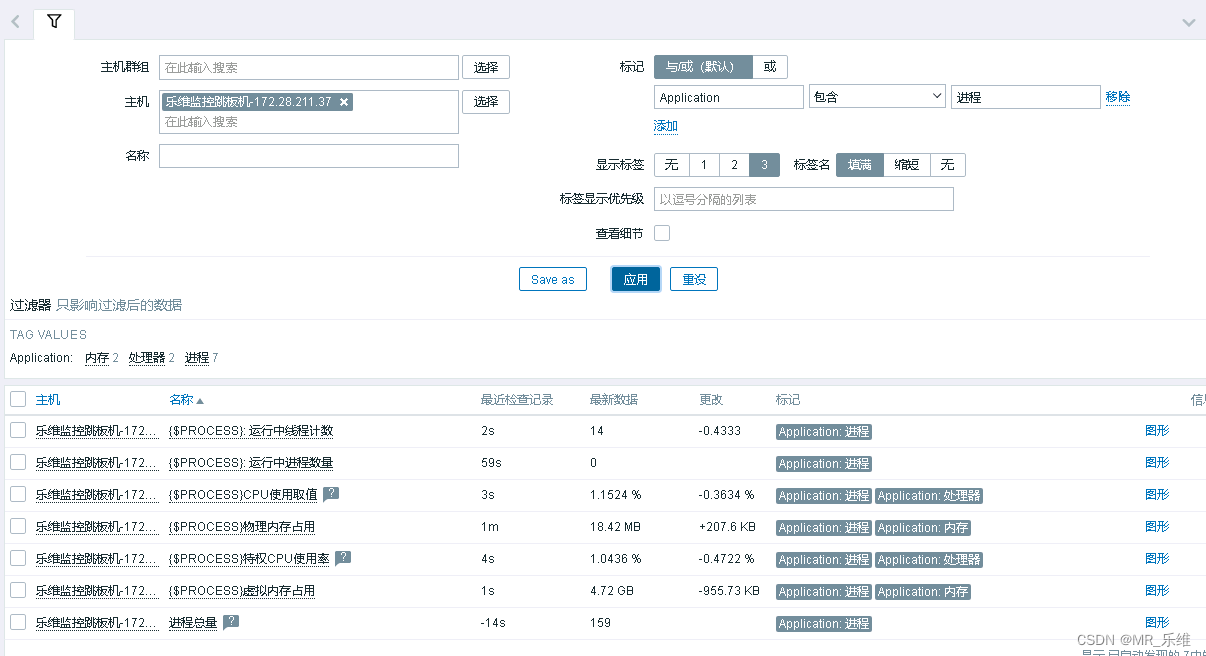Check the 运行中进程数量 row checkbox

pyautogui.click(x=18, y=462)
